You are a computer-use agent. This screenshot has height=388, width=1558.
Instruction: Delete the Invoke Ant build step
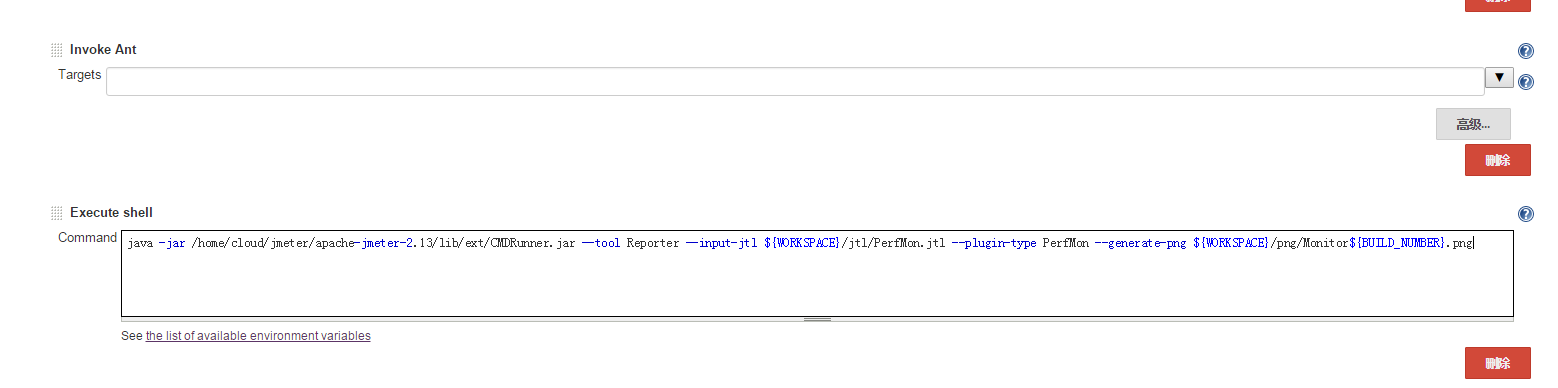(1497, 160)
